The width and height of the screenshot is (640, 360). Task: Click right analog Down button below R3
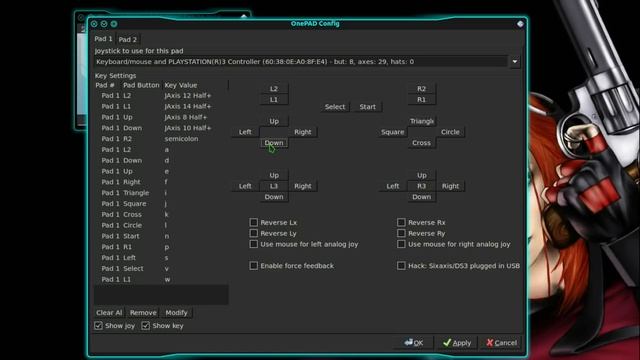[421, 197]
